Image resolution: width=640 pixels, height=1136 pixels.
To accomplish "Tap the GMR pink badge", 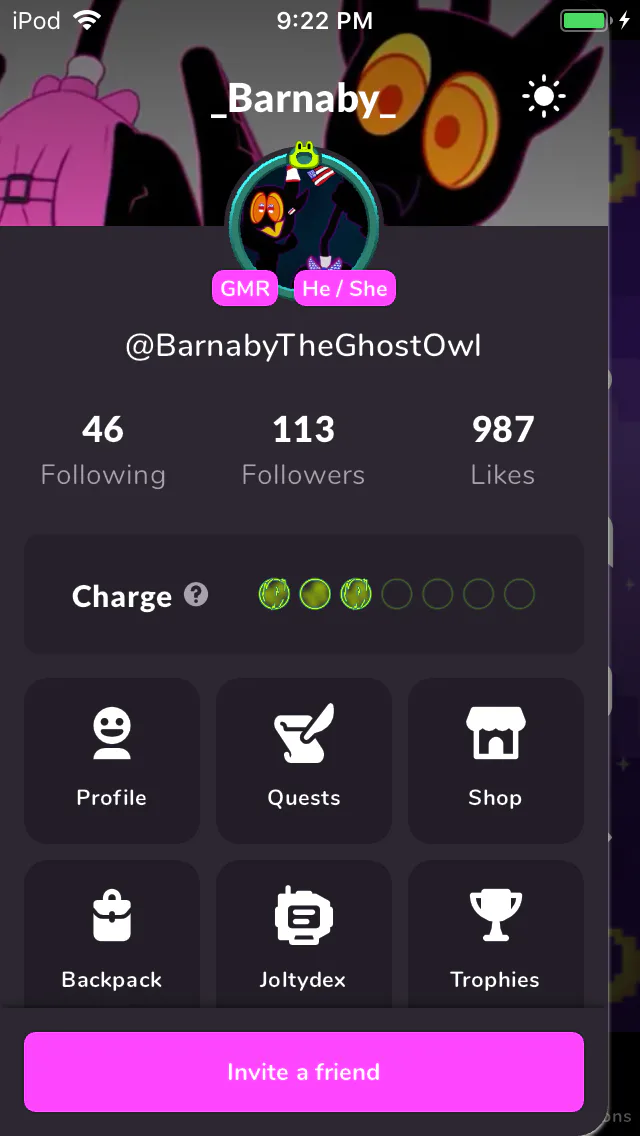I will coord(245,288).
